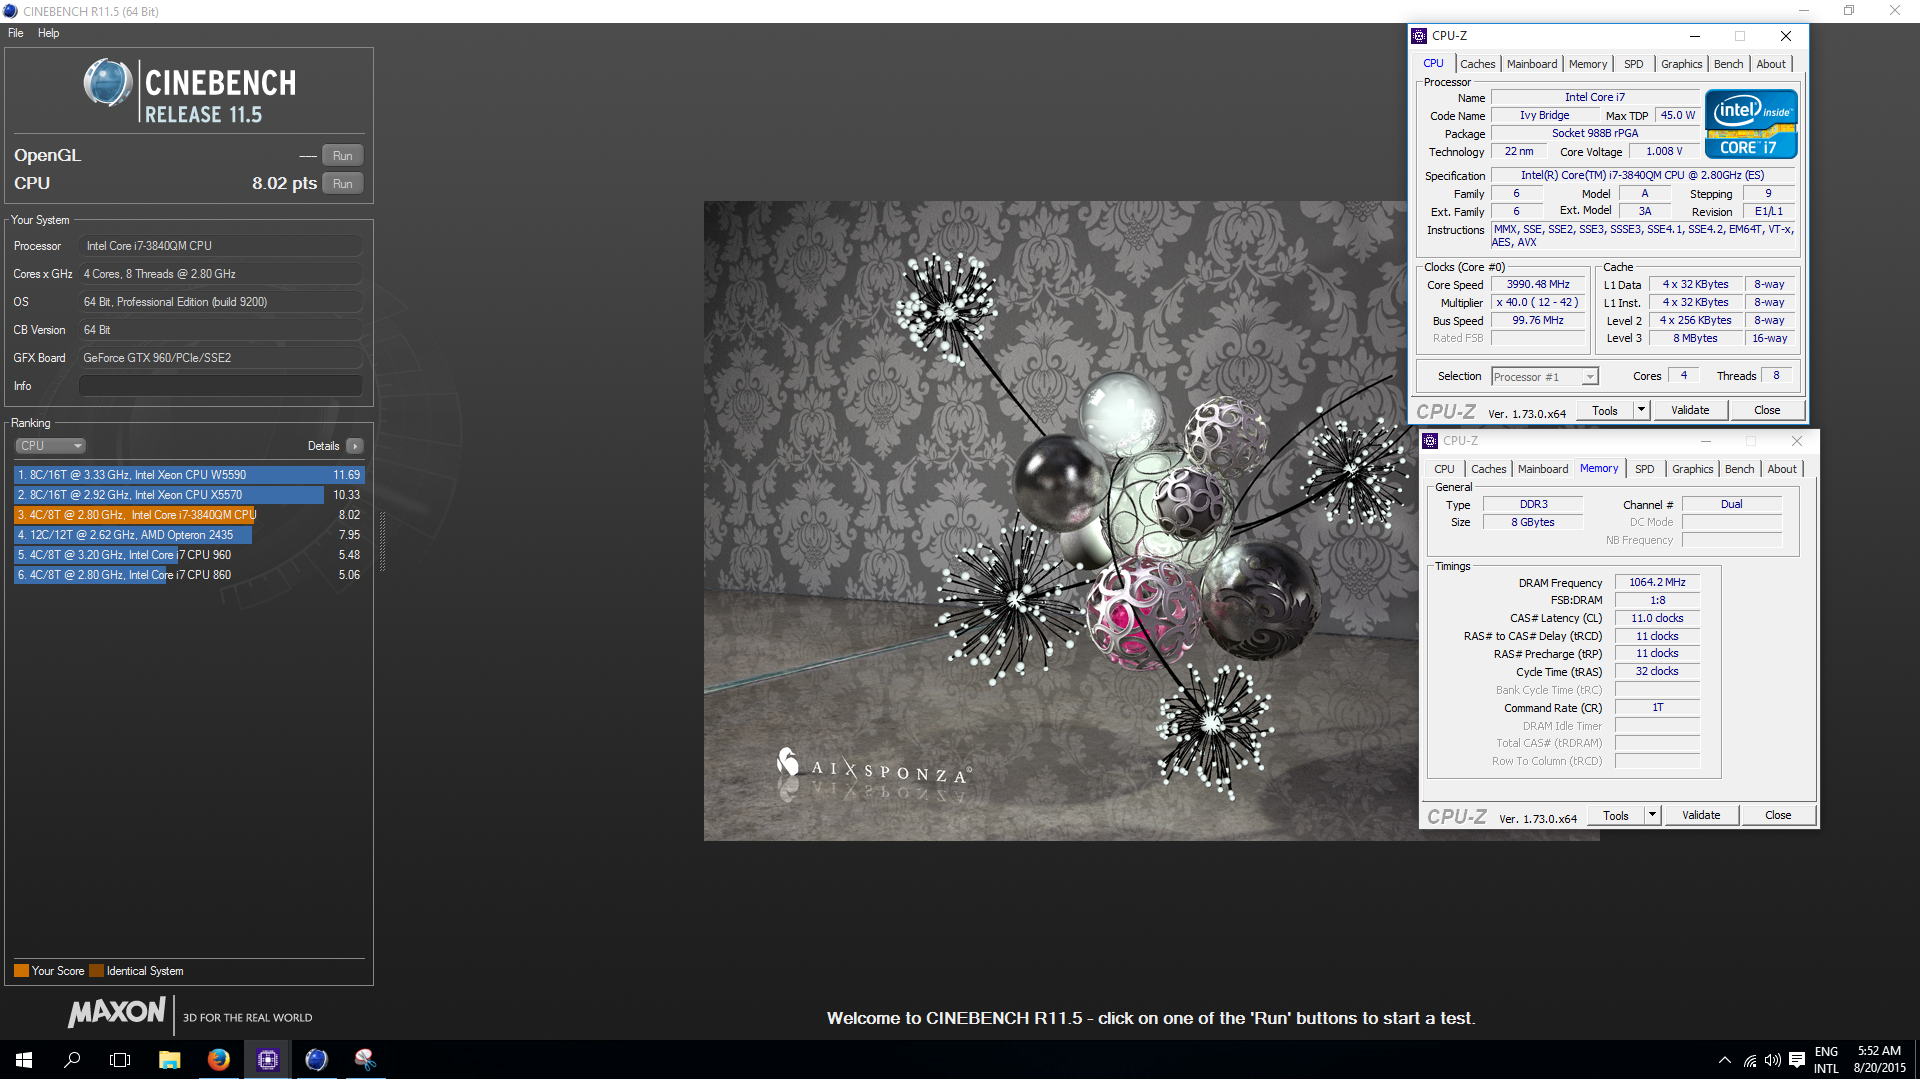Image resolution: width=1920 pixels, height=1079 pixels.
Task: Click Validate in top CPU-Z window
Action: (1690, 411)
